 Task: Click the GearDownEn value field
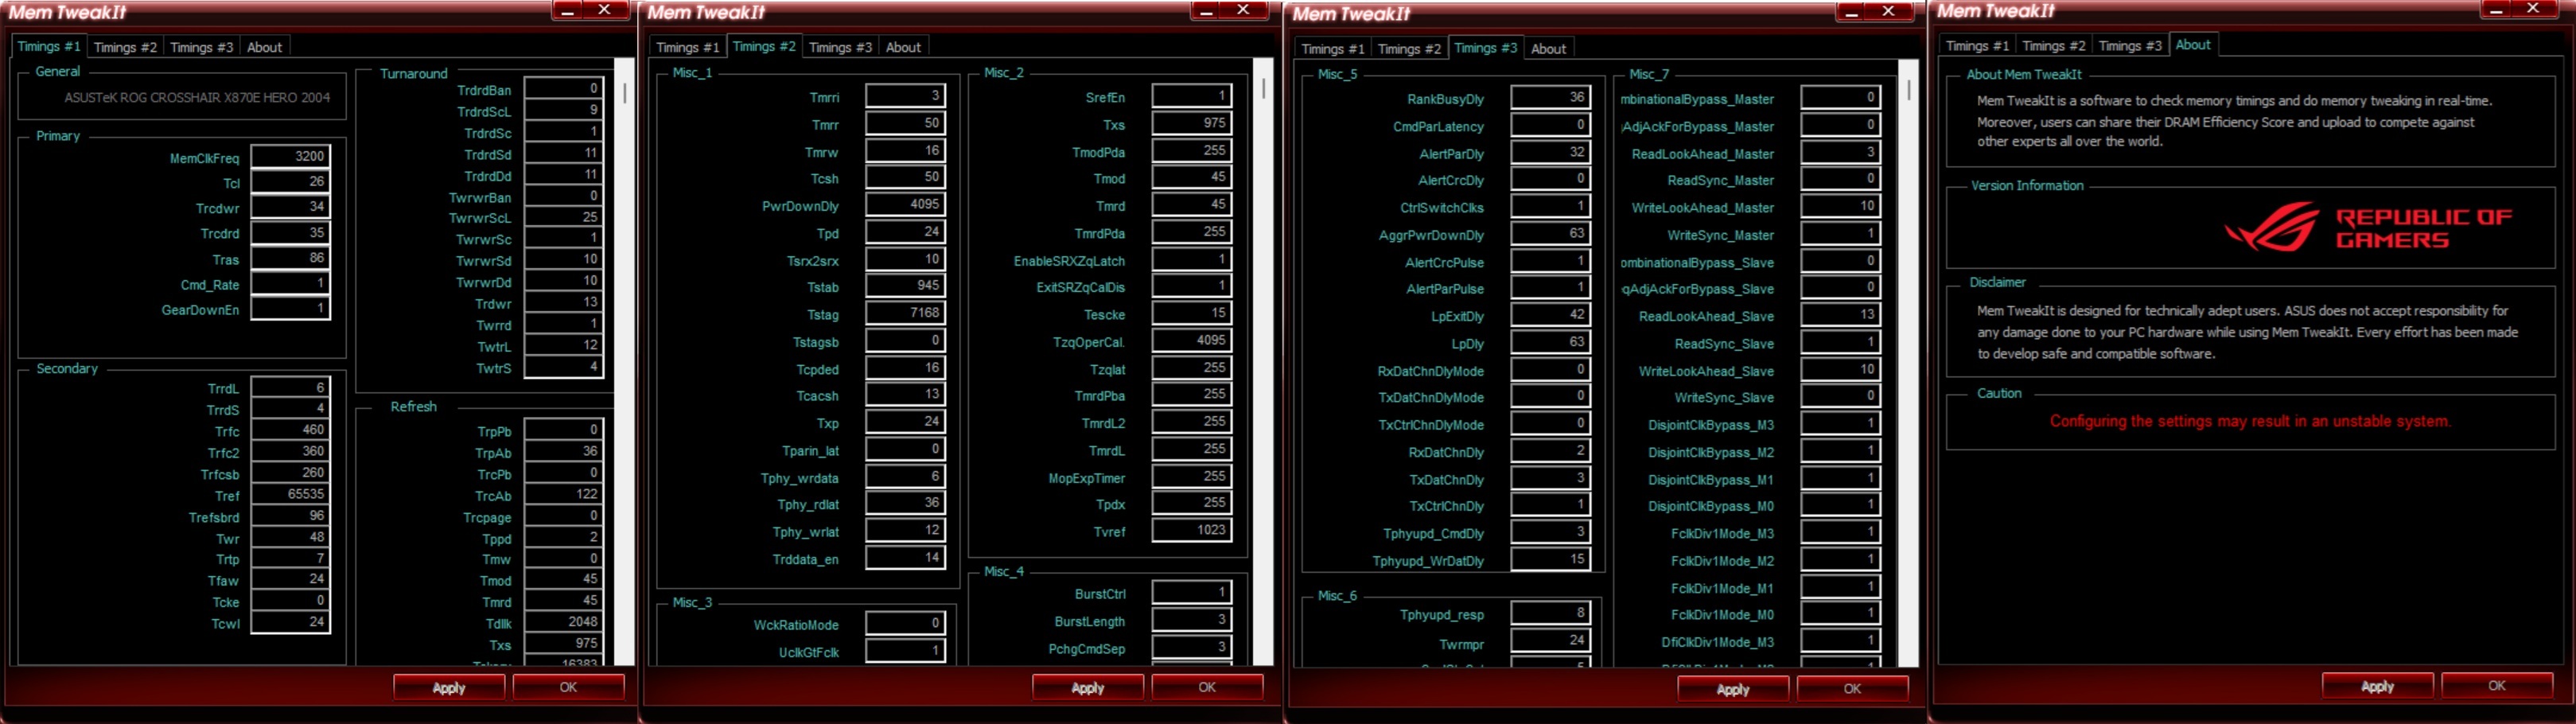pos(290,309)
